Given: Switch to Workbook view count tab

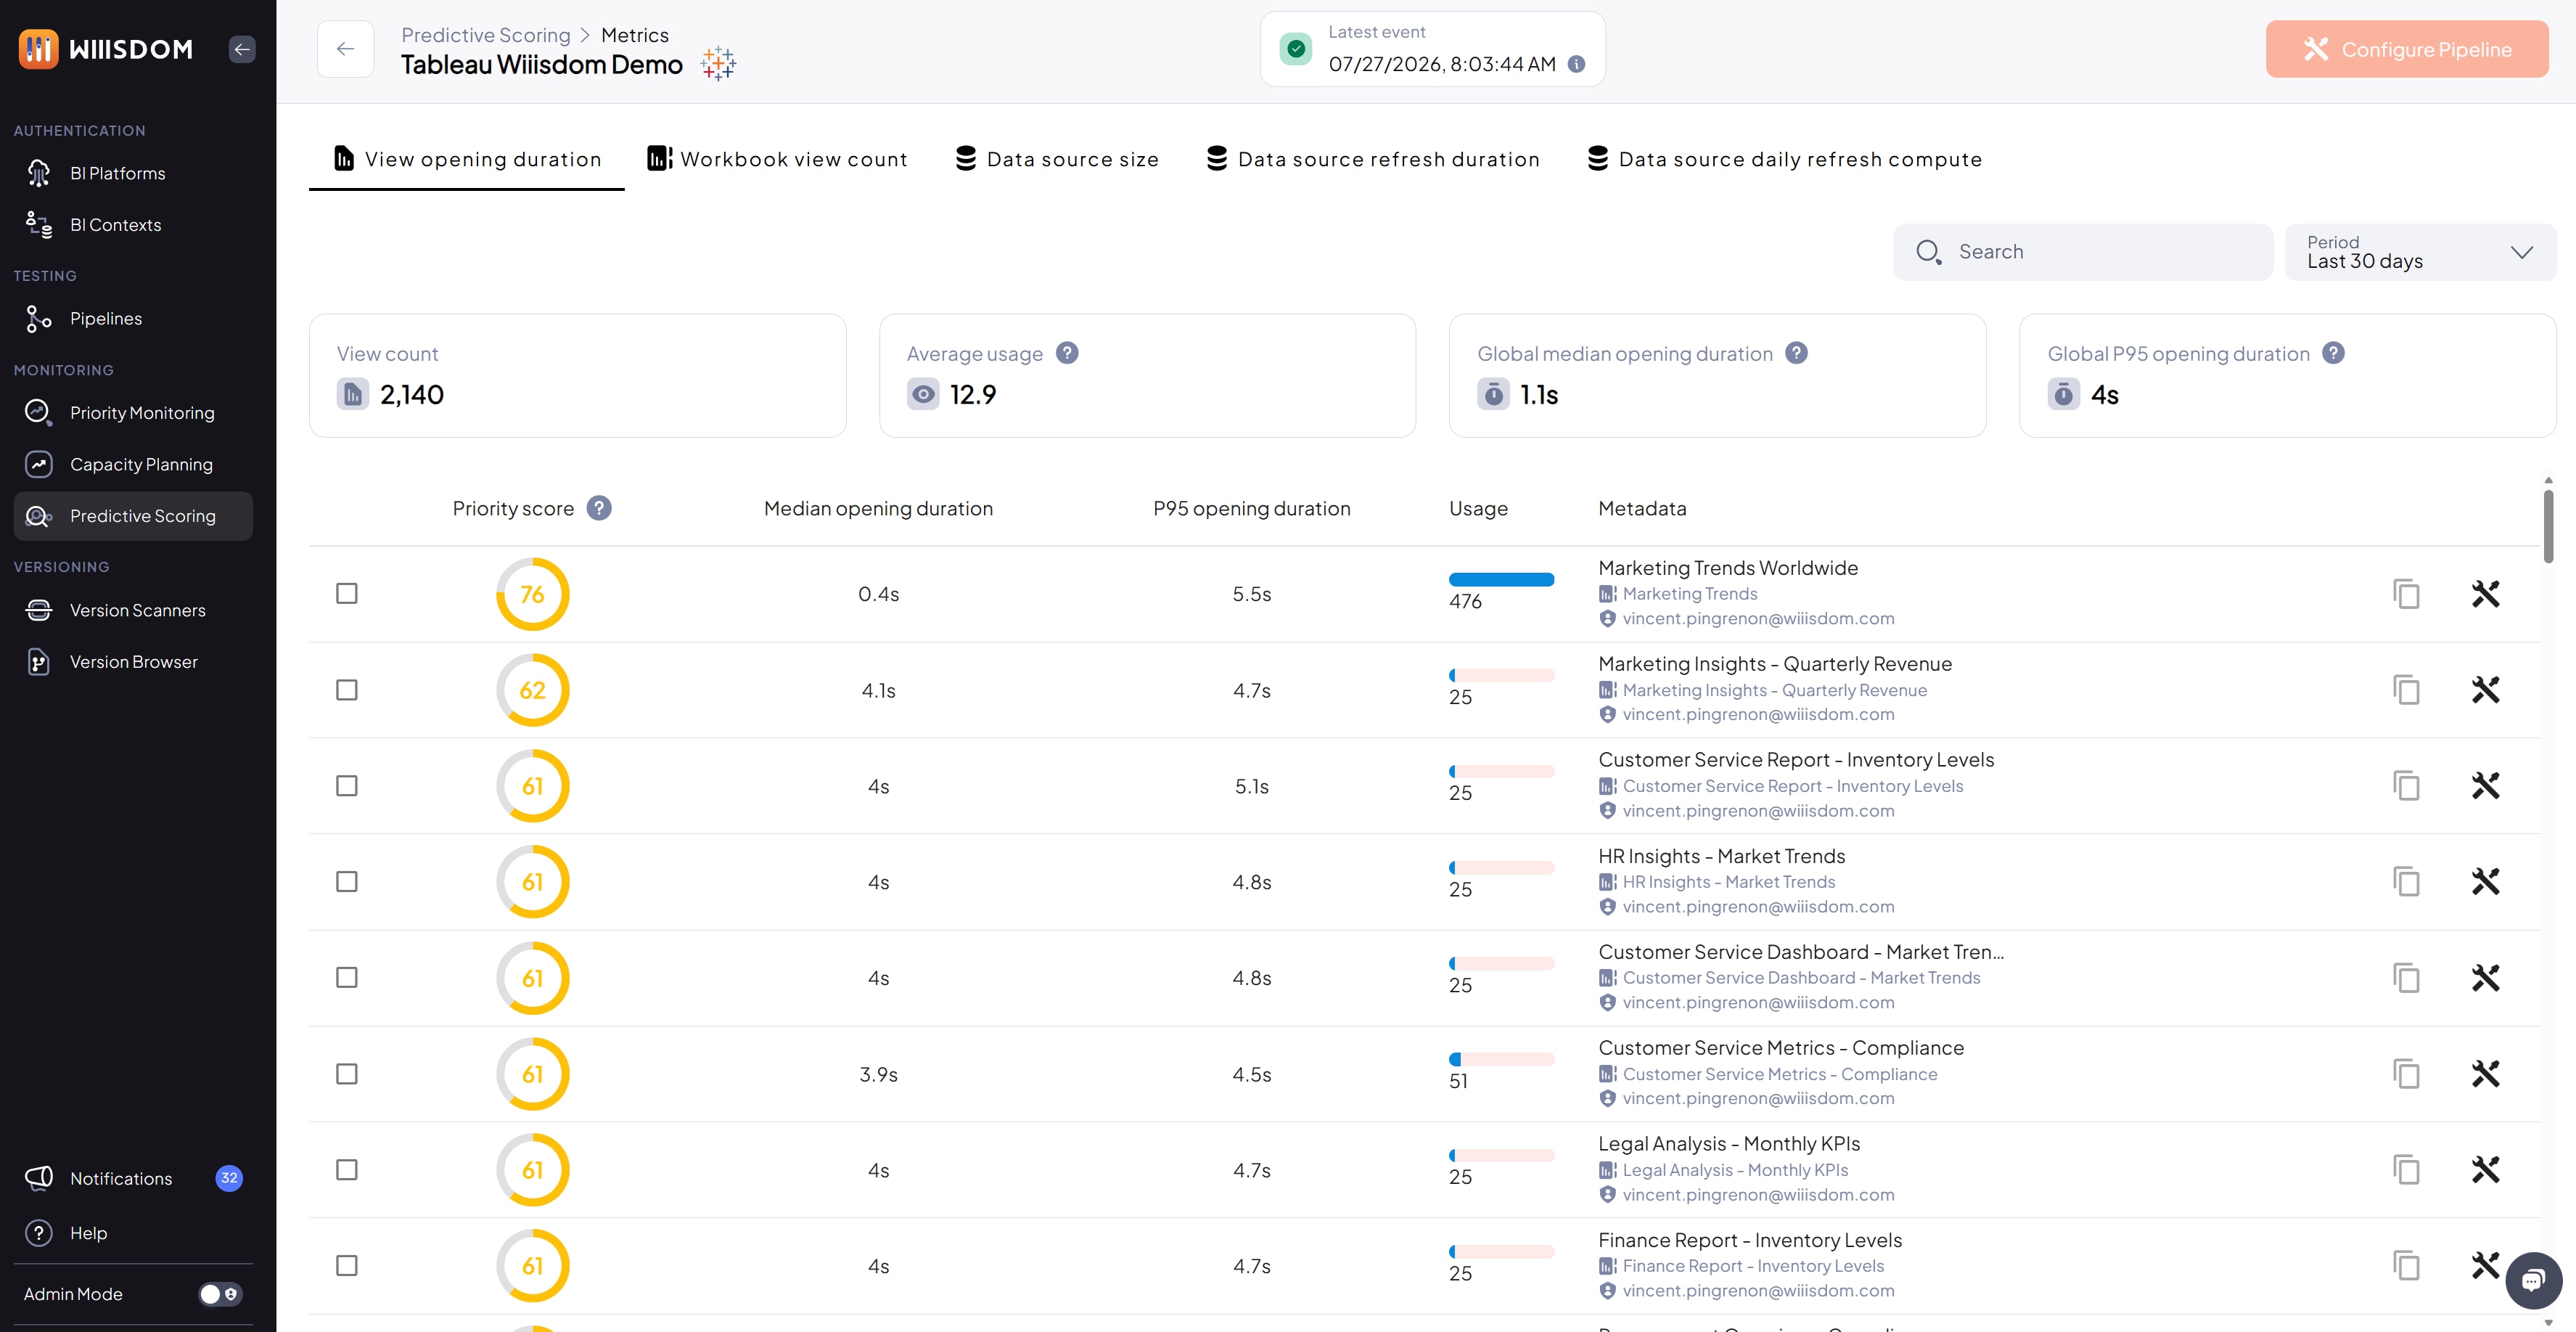Looking at the screenshot, I should point(777,159).
